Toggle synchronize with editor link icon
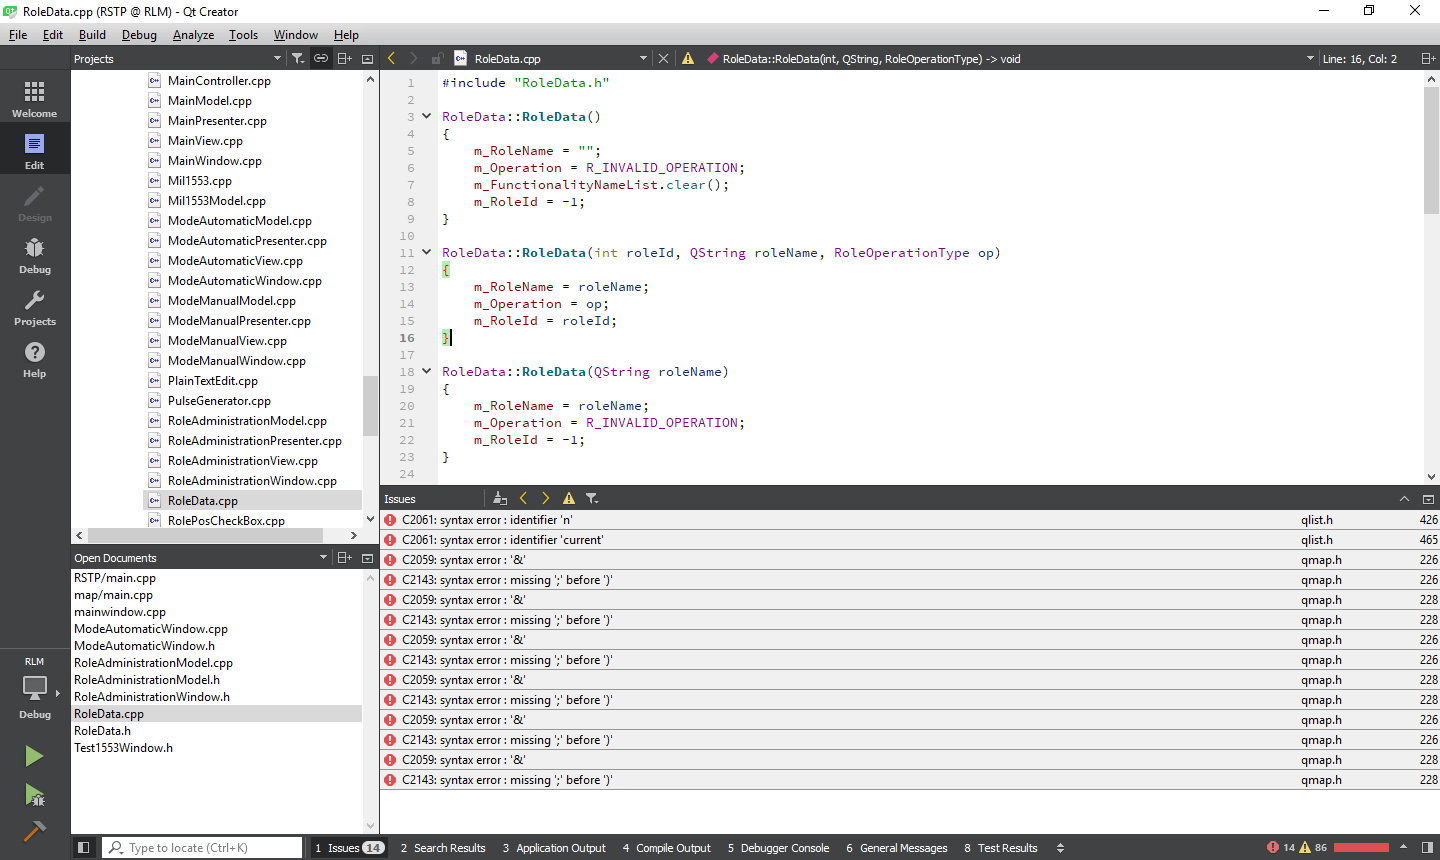 click(x=321, y=59)
